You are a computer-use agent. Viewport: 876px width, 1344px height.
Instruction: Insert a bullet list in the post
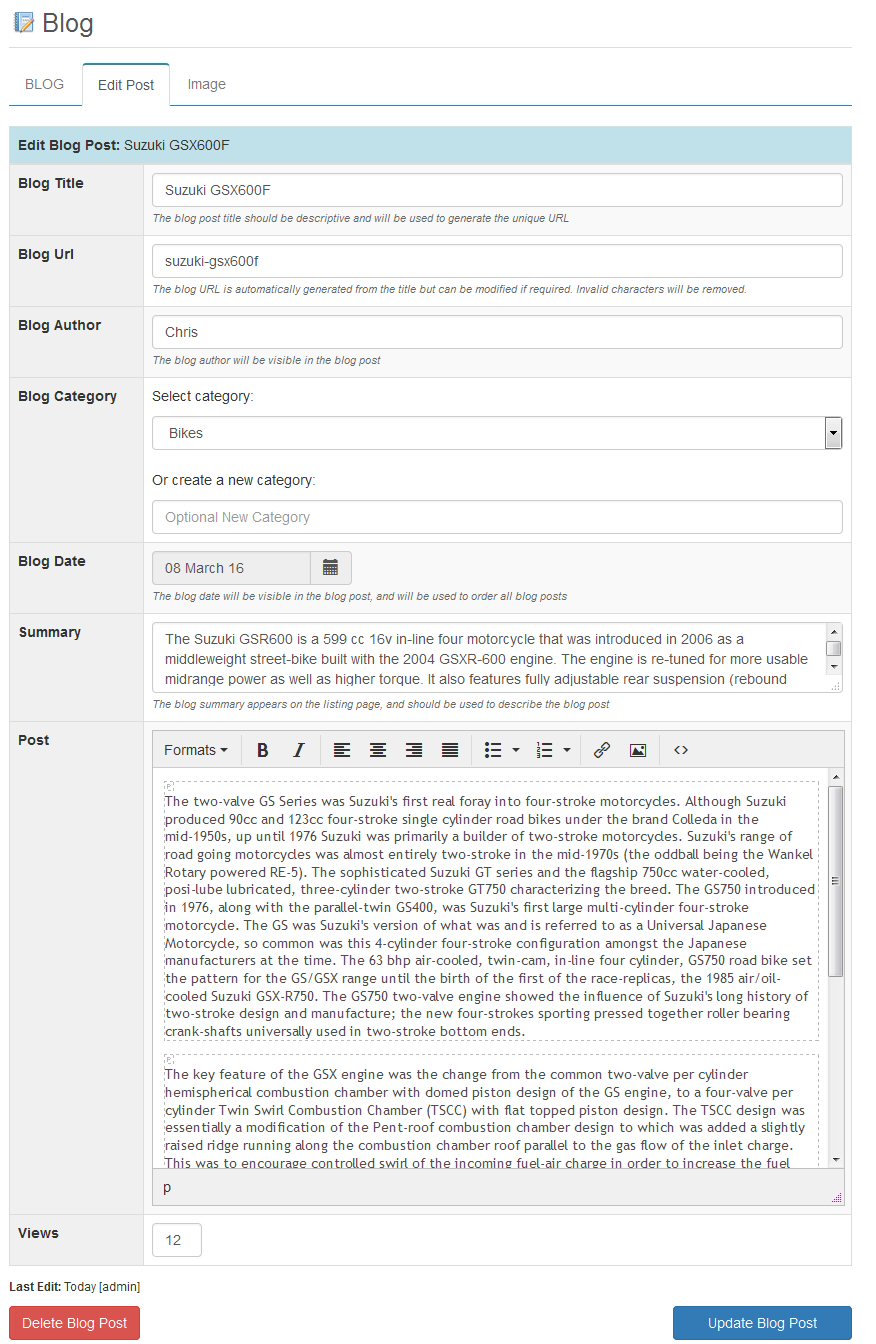click(x=492, y=750)
